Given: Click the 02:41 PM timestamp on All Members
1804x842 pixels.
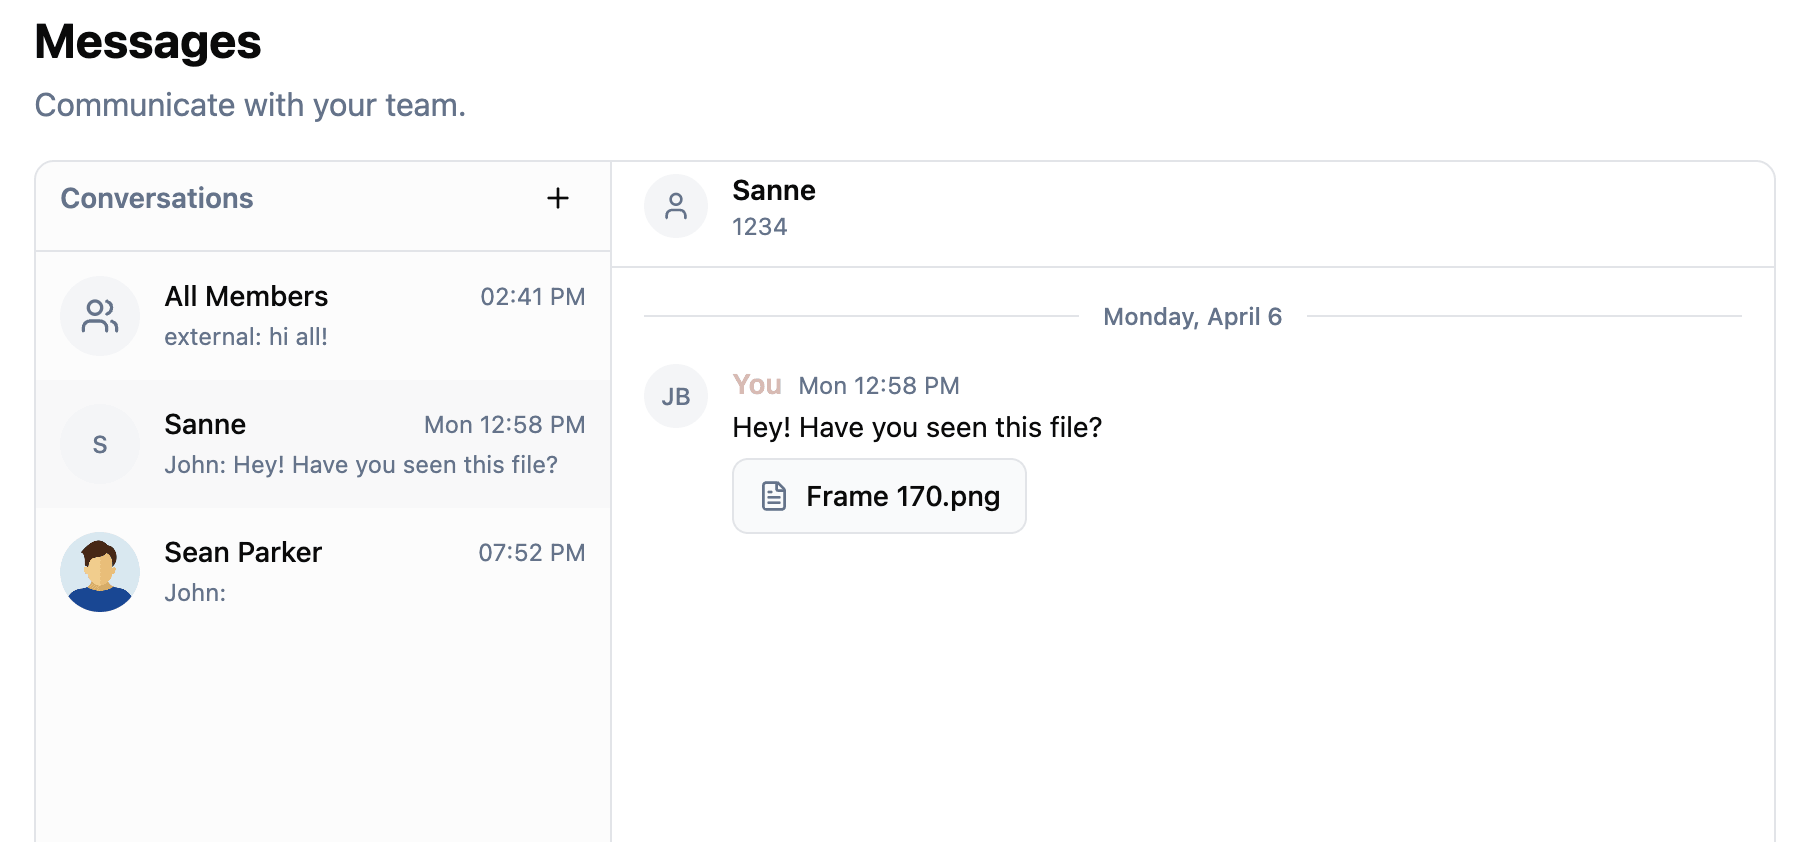Looking at the screenshot, I should (x=533, y=296).
